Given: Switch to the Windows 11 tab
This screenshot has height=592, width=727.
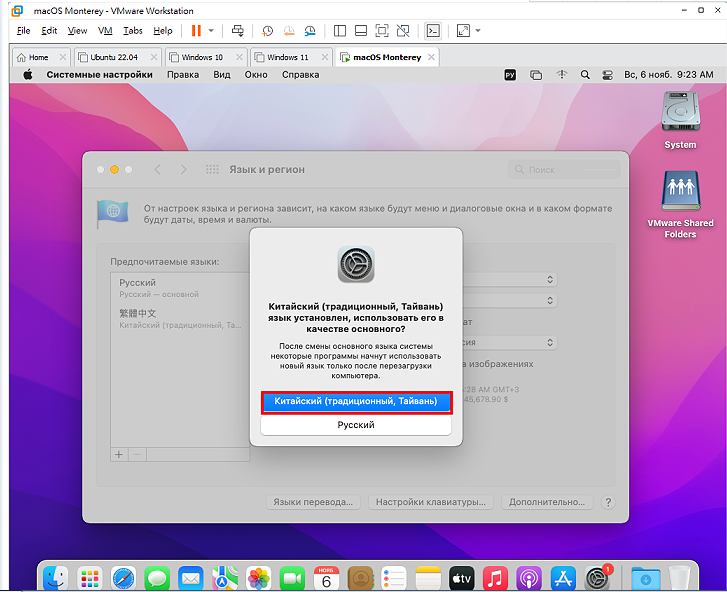Looking at the screenshot, I should (x=287, y=57).
